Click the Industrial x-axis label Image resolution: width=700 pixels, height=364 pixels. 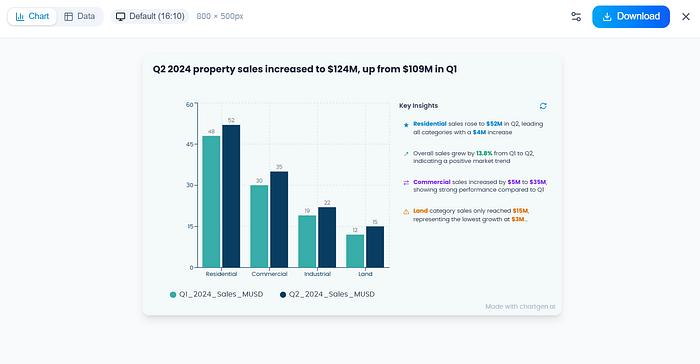coord(317,274)
